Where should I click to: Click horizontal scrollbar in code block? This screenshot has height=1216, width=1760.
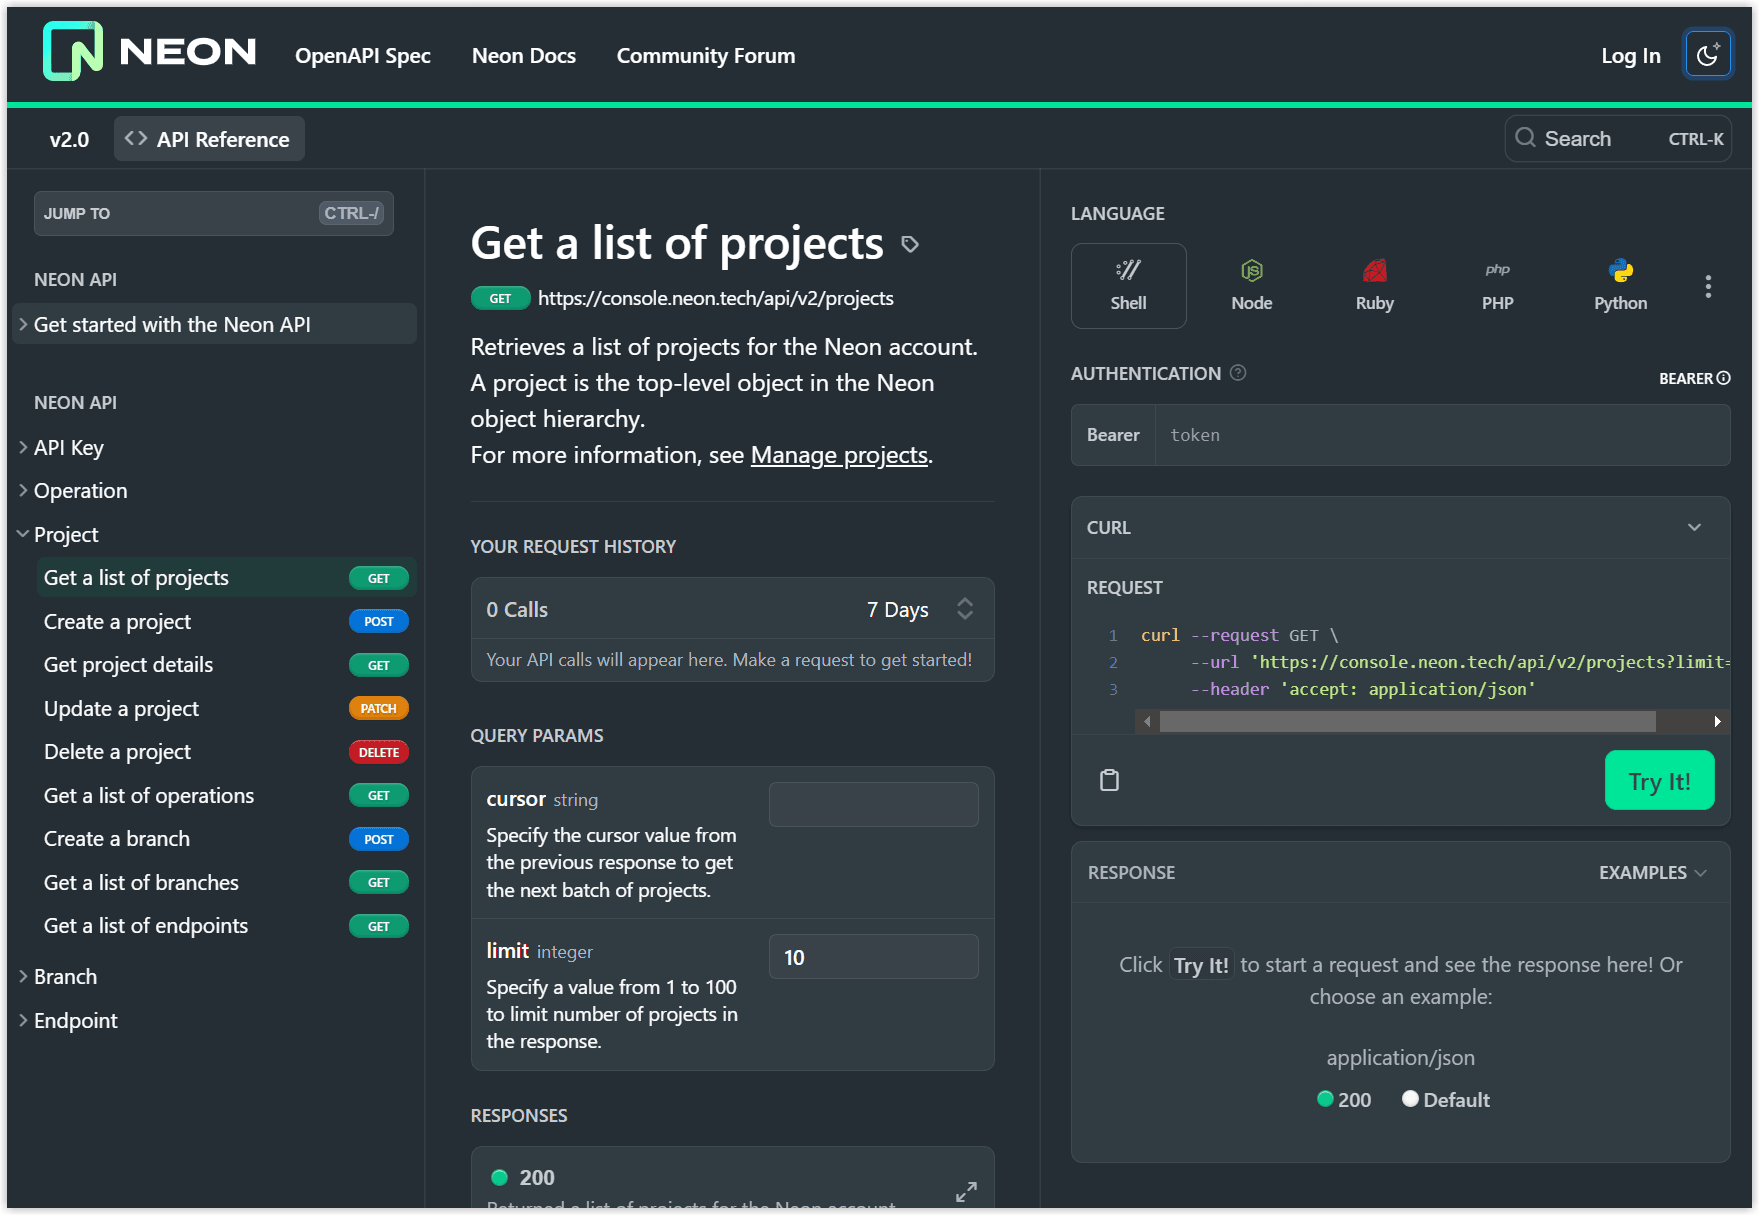coord(1408,721)
